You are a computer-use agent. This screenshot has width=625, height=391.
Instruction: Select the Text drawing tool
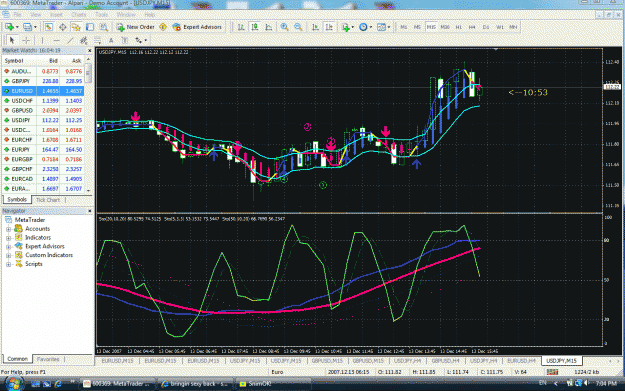pos(111,40)
